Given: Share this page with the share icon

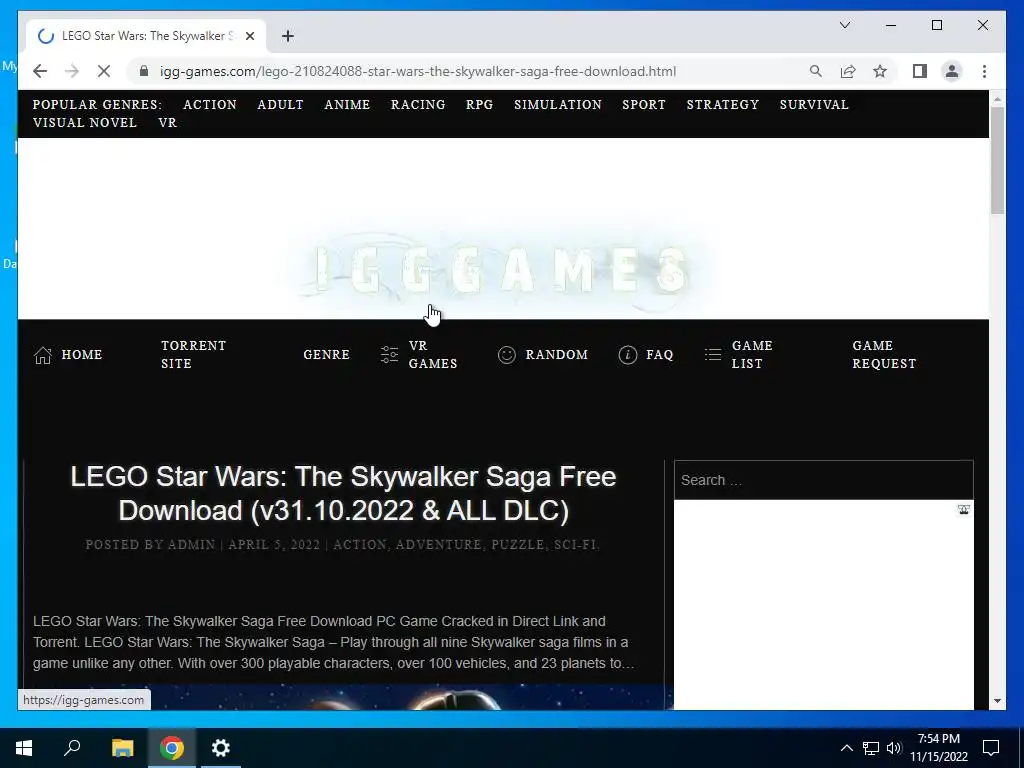Looking at the screenshot, I should [x=848, y=71].
